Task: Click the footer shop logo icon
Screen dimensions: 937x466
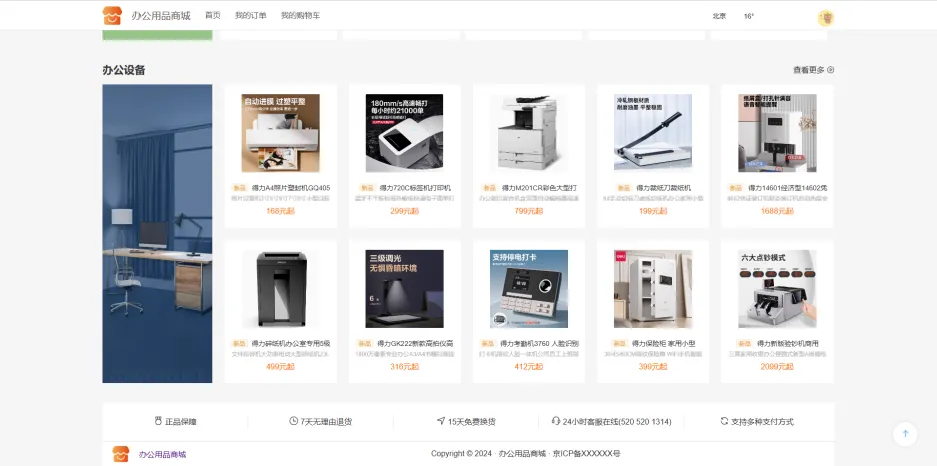Action: [121, 454]
